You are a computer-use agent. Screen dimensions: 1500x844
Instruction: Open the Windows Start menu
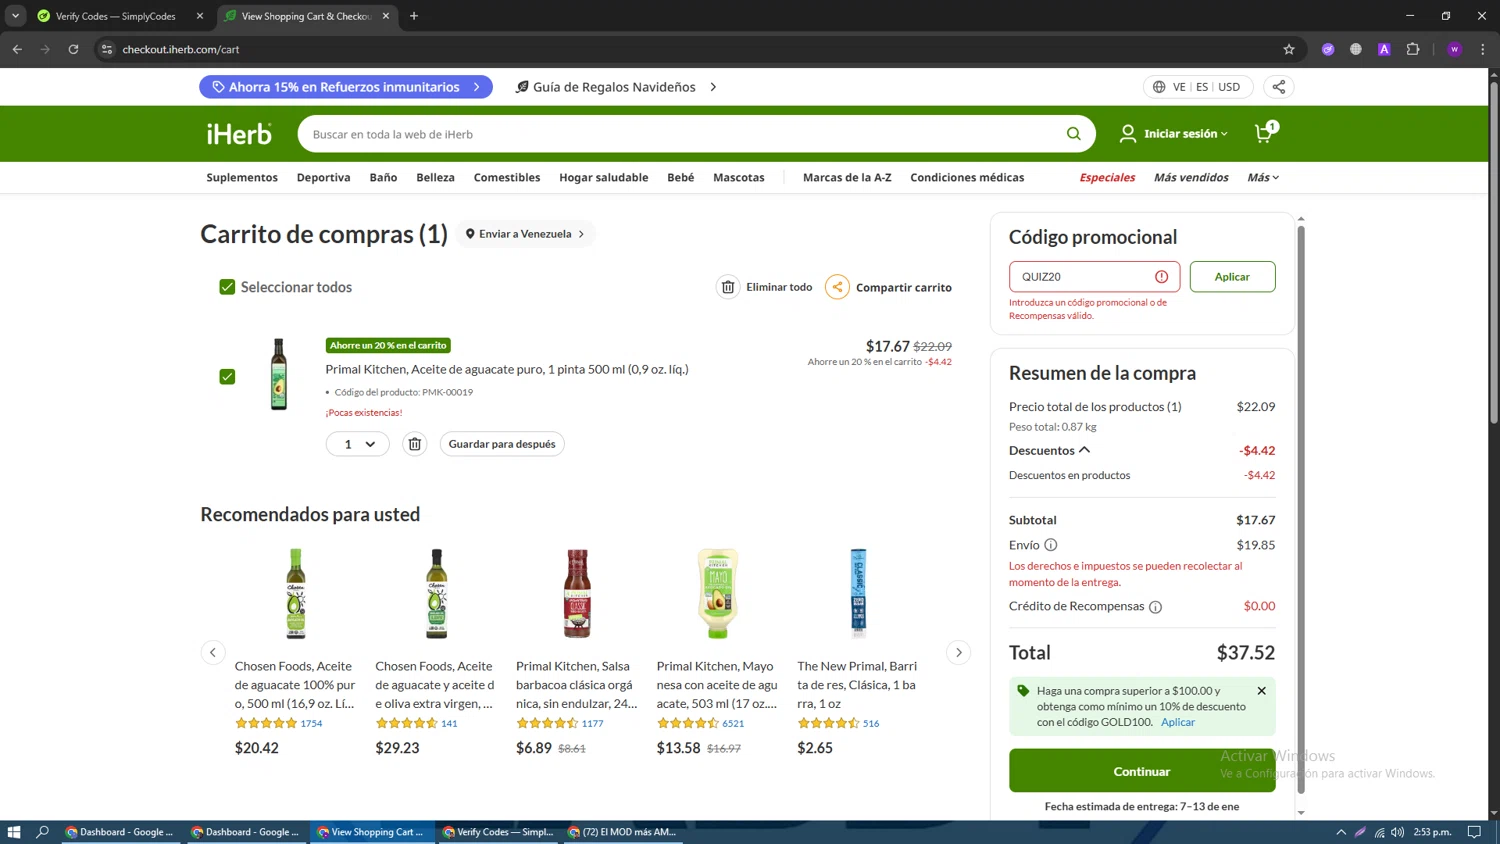(x=14, y=832)
